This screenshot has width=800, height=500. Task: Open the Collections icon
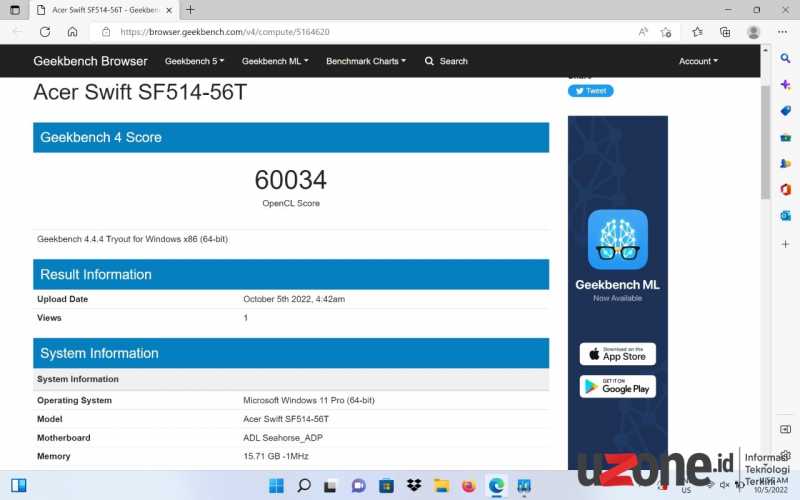(724, 32)
